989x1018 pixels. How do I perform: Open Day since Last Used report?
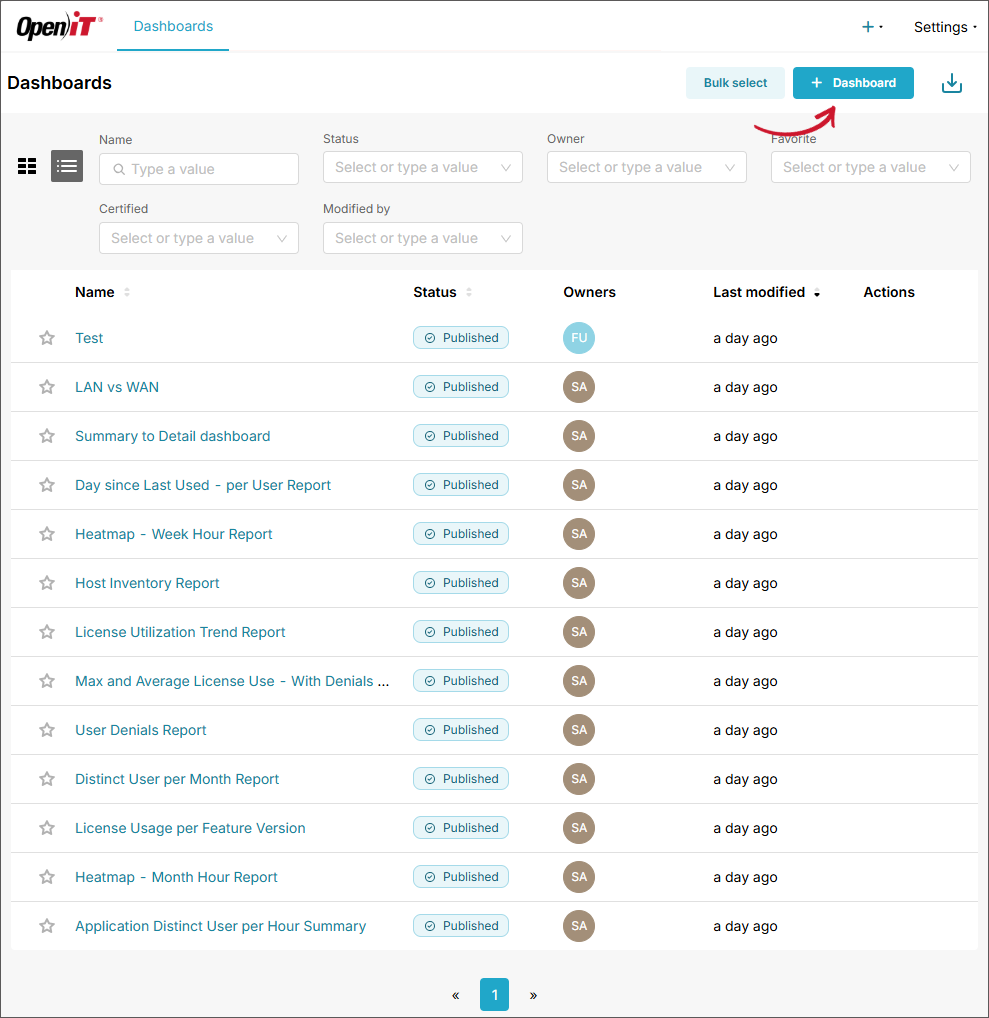click(203, 485)
